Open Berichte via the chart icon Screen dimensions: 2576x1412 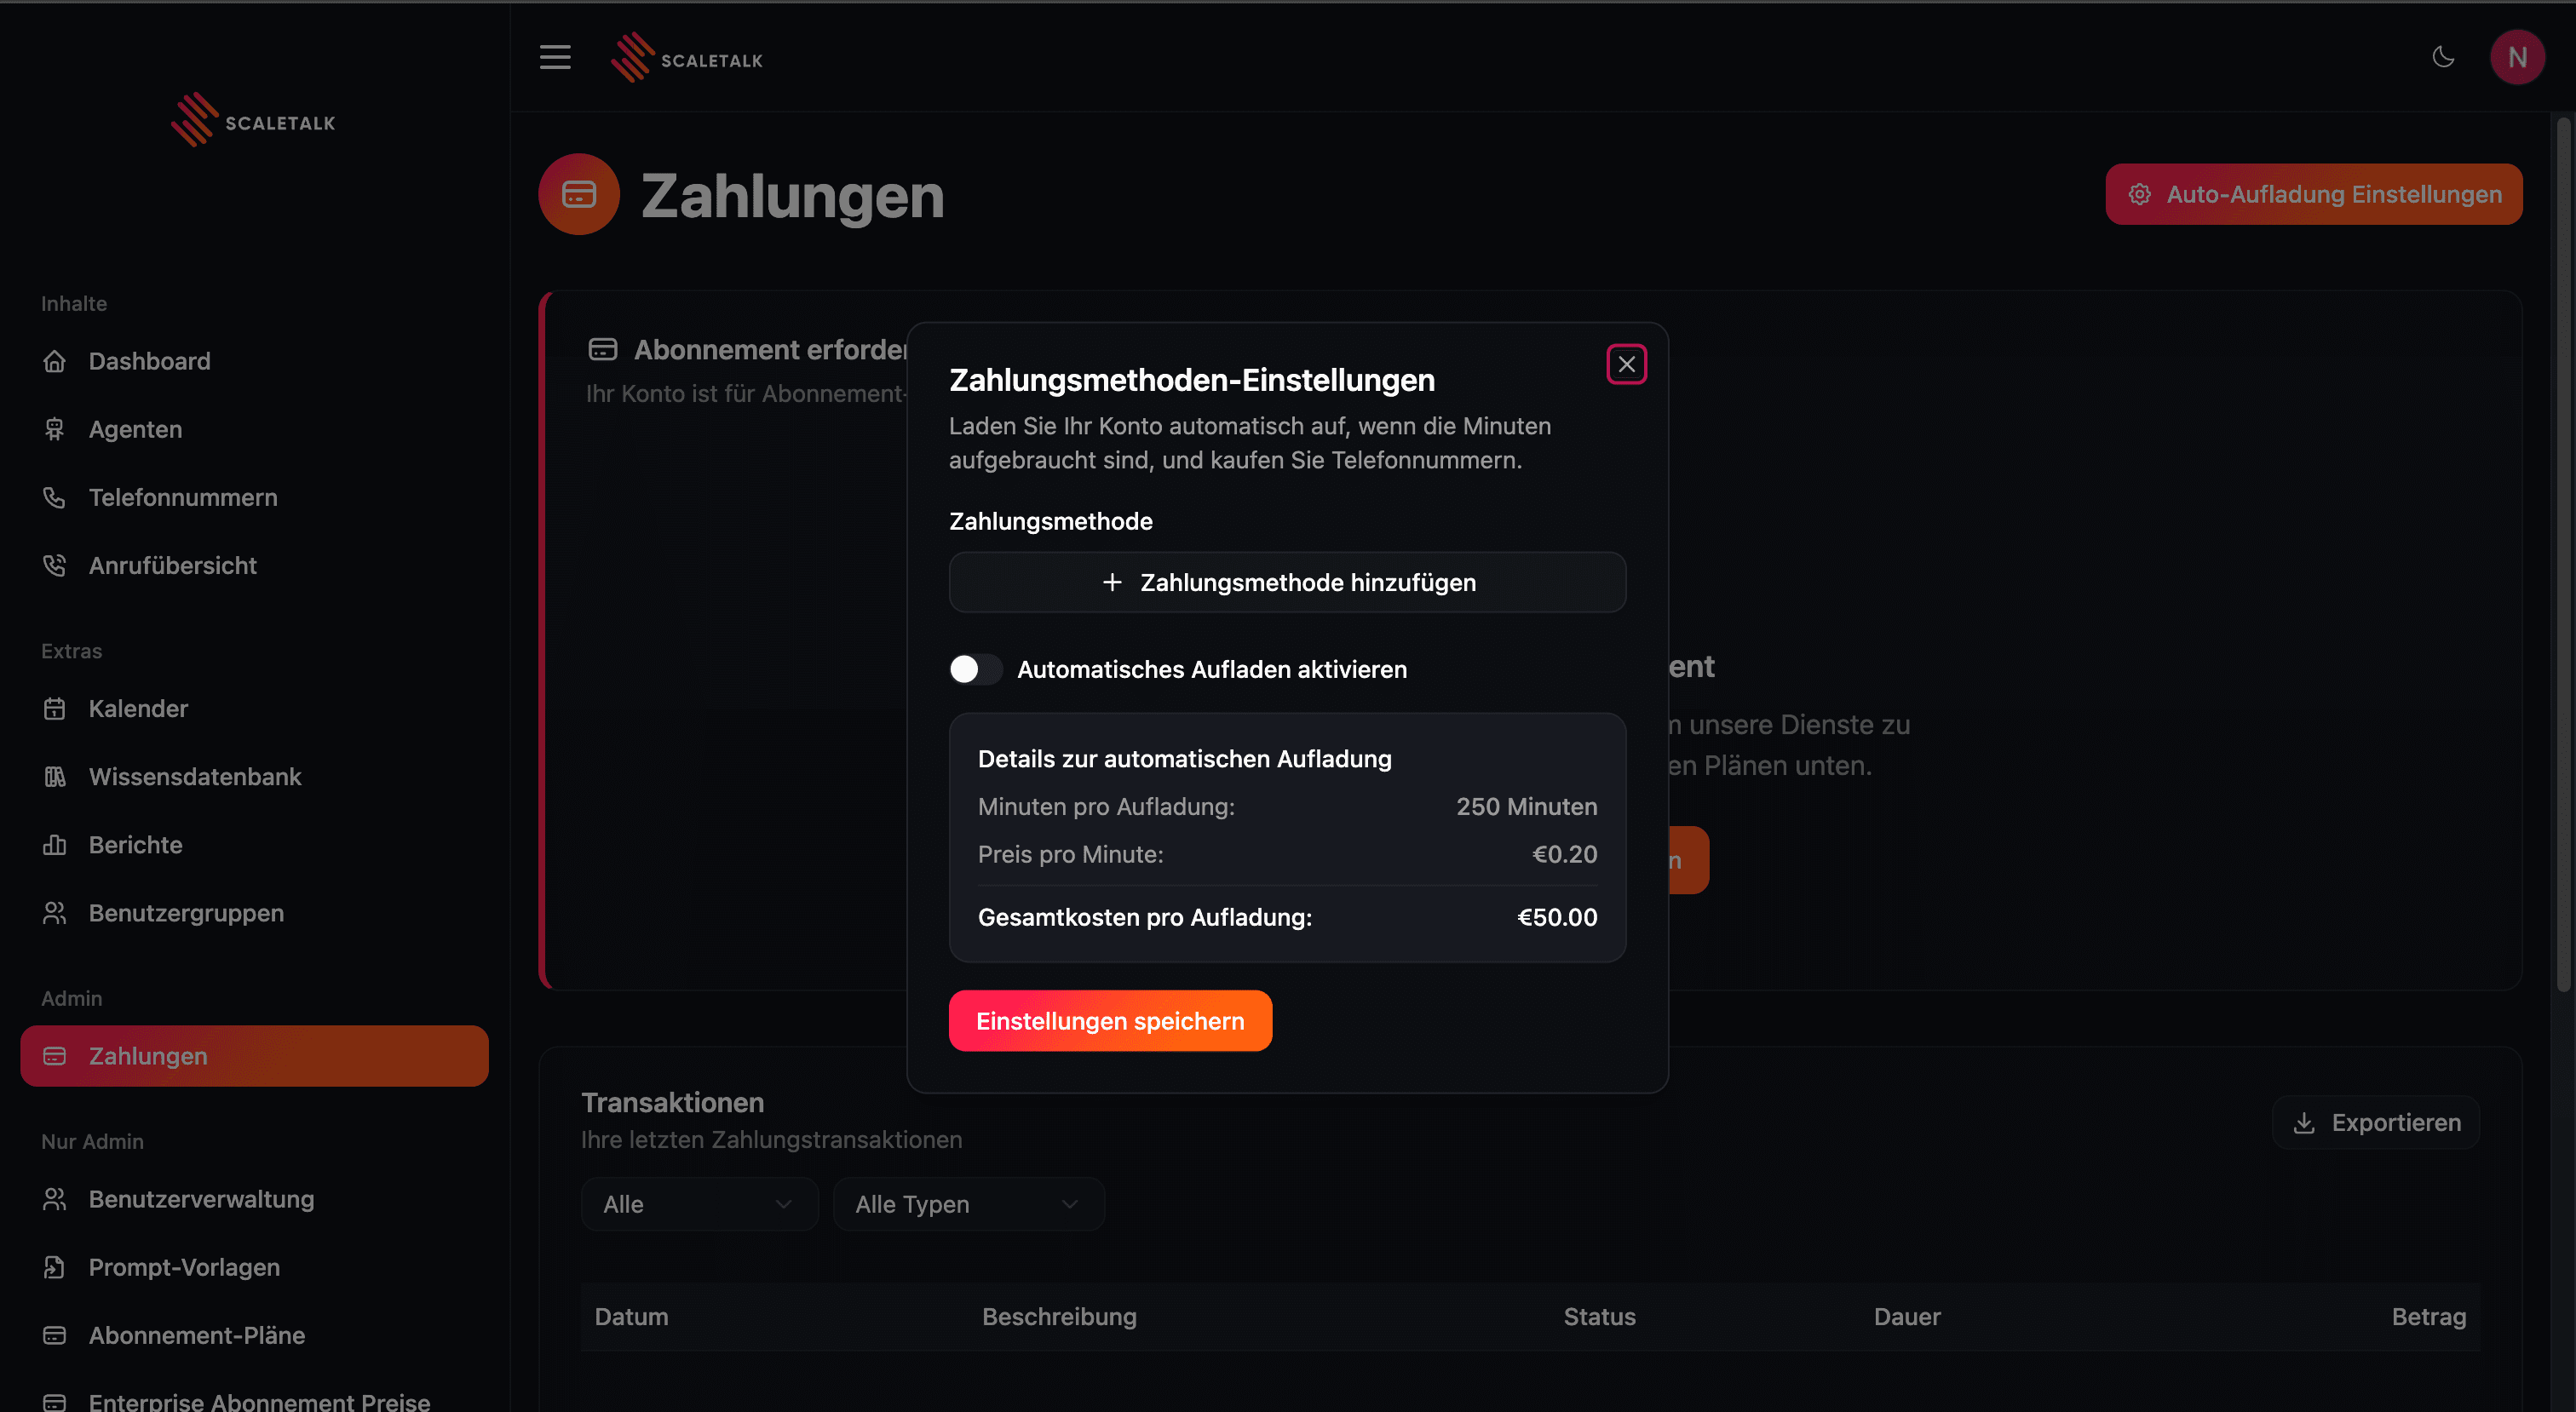pyautogui.click(x=55, y=844)
